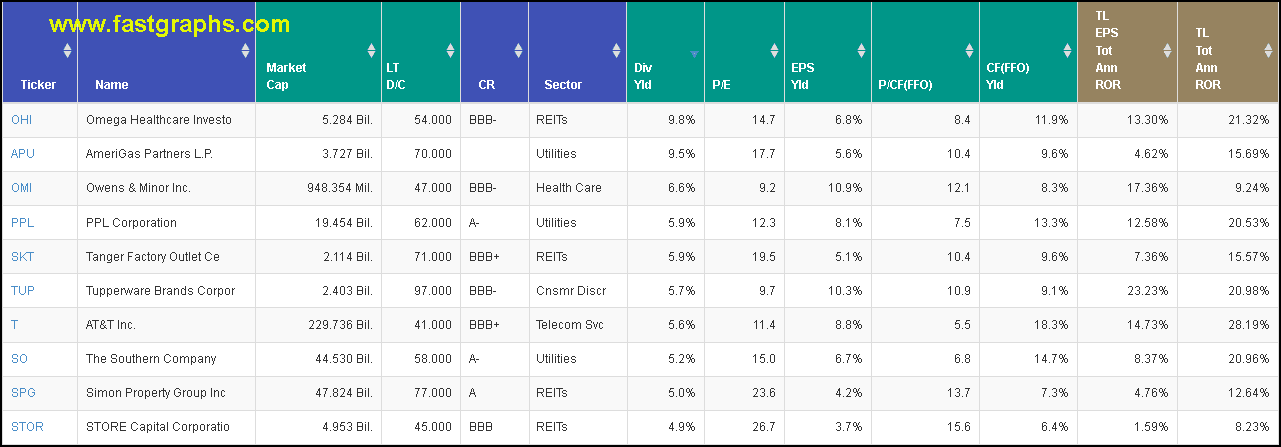Open the SPG ticker link
The height and width of the screenshot is (447, 1281).
[23, 393]
